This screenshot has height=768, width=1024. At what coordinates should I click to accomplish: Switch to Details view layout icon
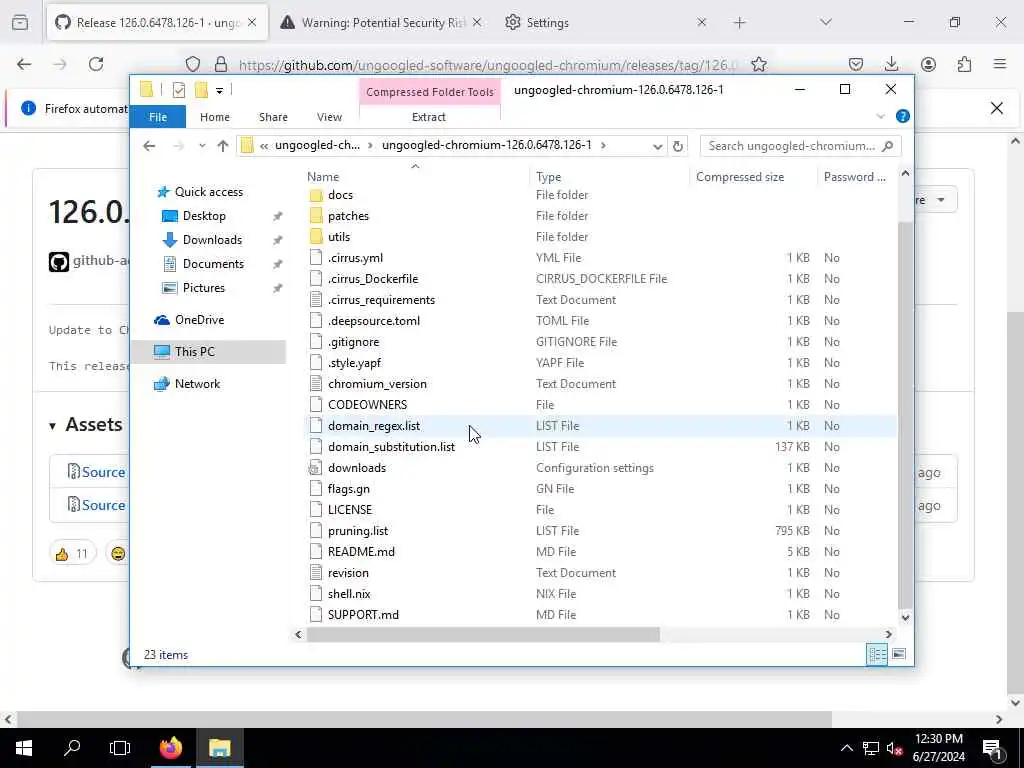point(876,654)
